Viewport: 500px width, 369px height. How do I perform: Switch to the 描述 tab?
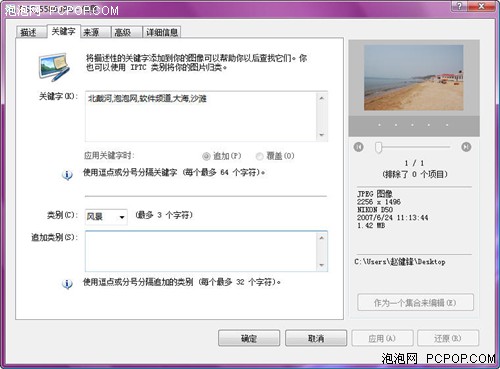(30, 32)
